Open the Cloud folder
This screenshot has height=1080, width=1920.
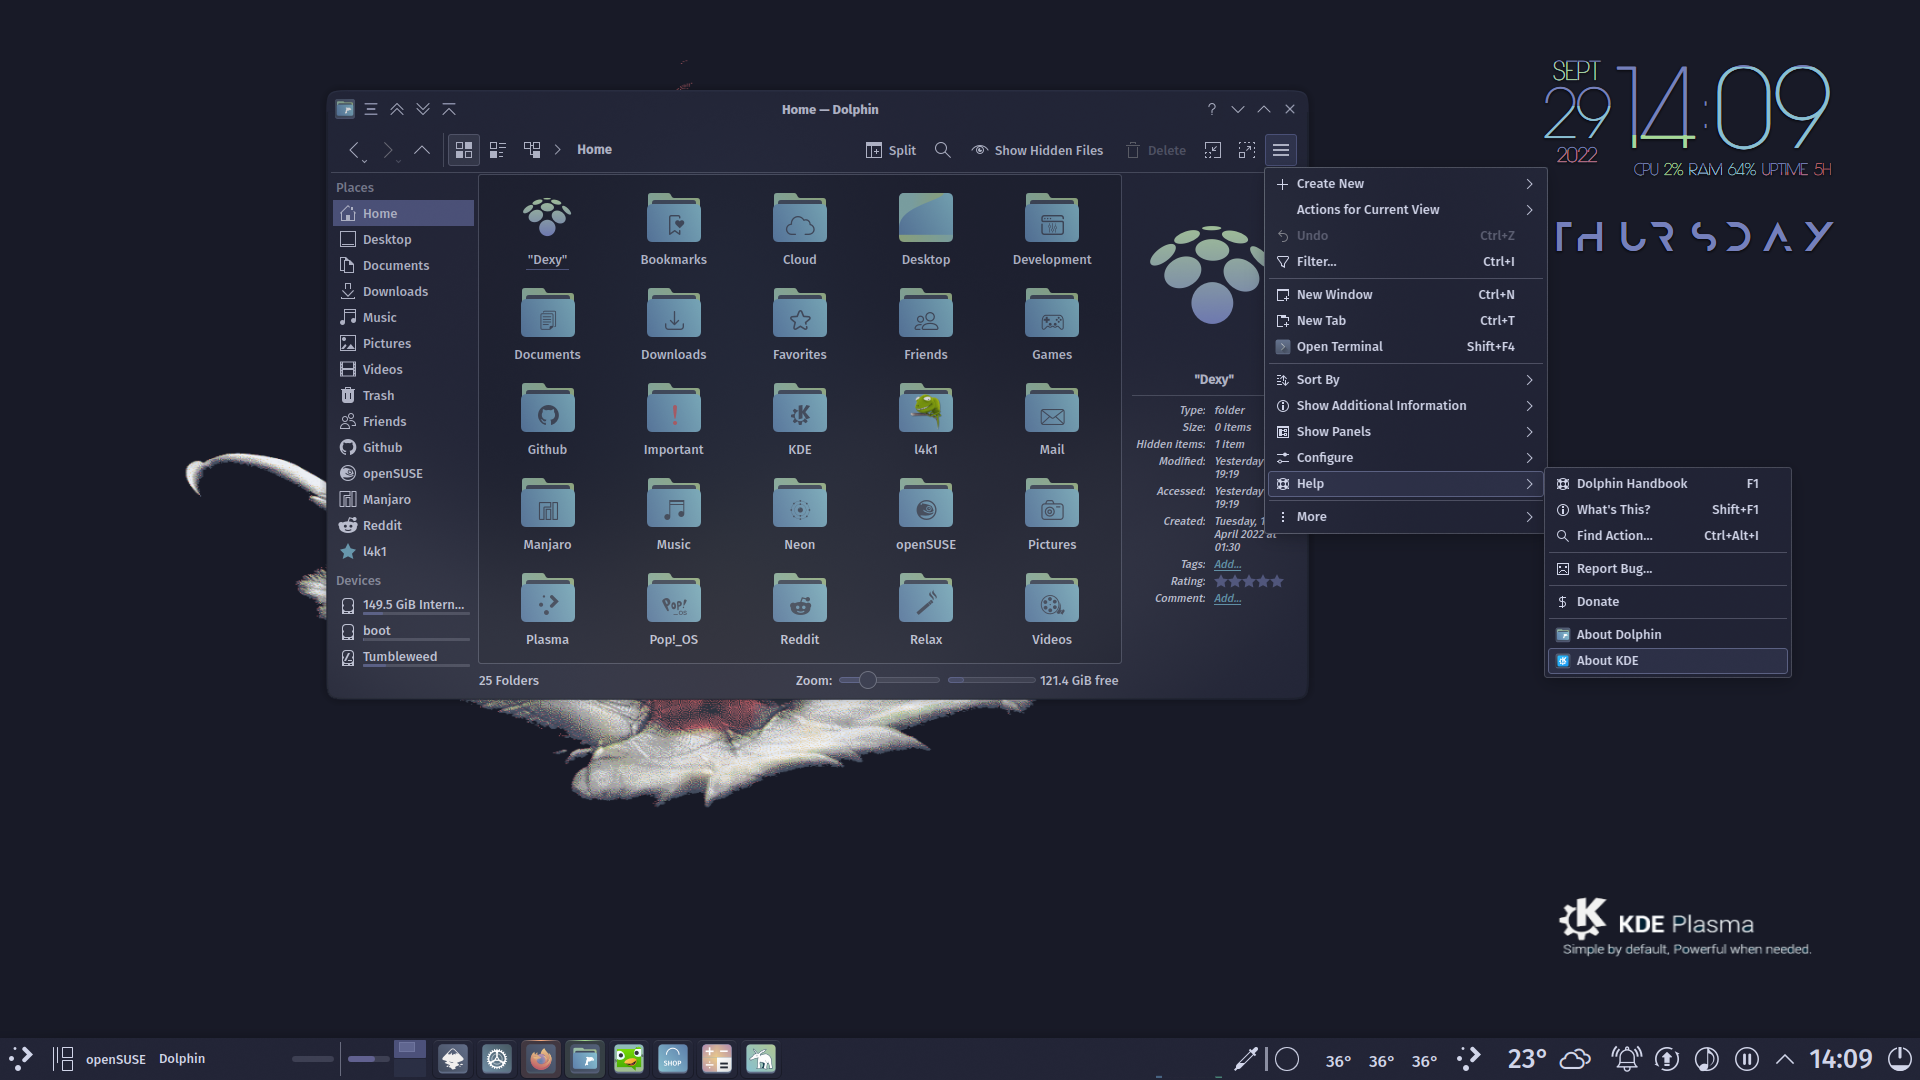click(x=799, y=230)
